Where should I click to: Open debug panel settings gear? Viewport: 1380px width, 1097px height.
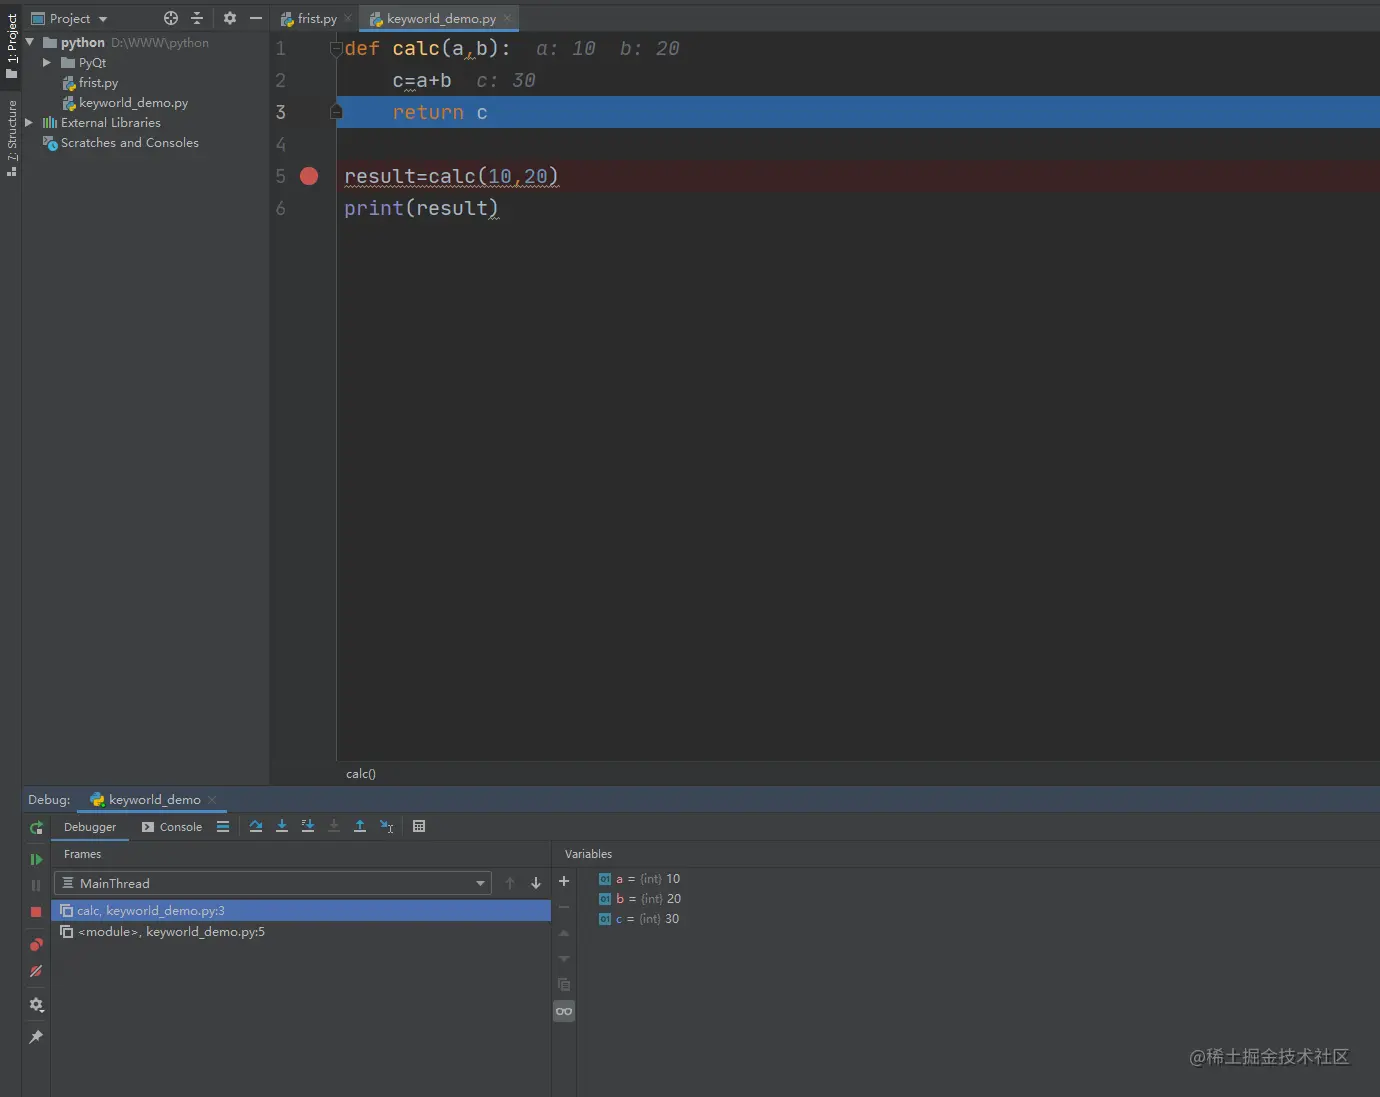(36, 1005)
